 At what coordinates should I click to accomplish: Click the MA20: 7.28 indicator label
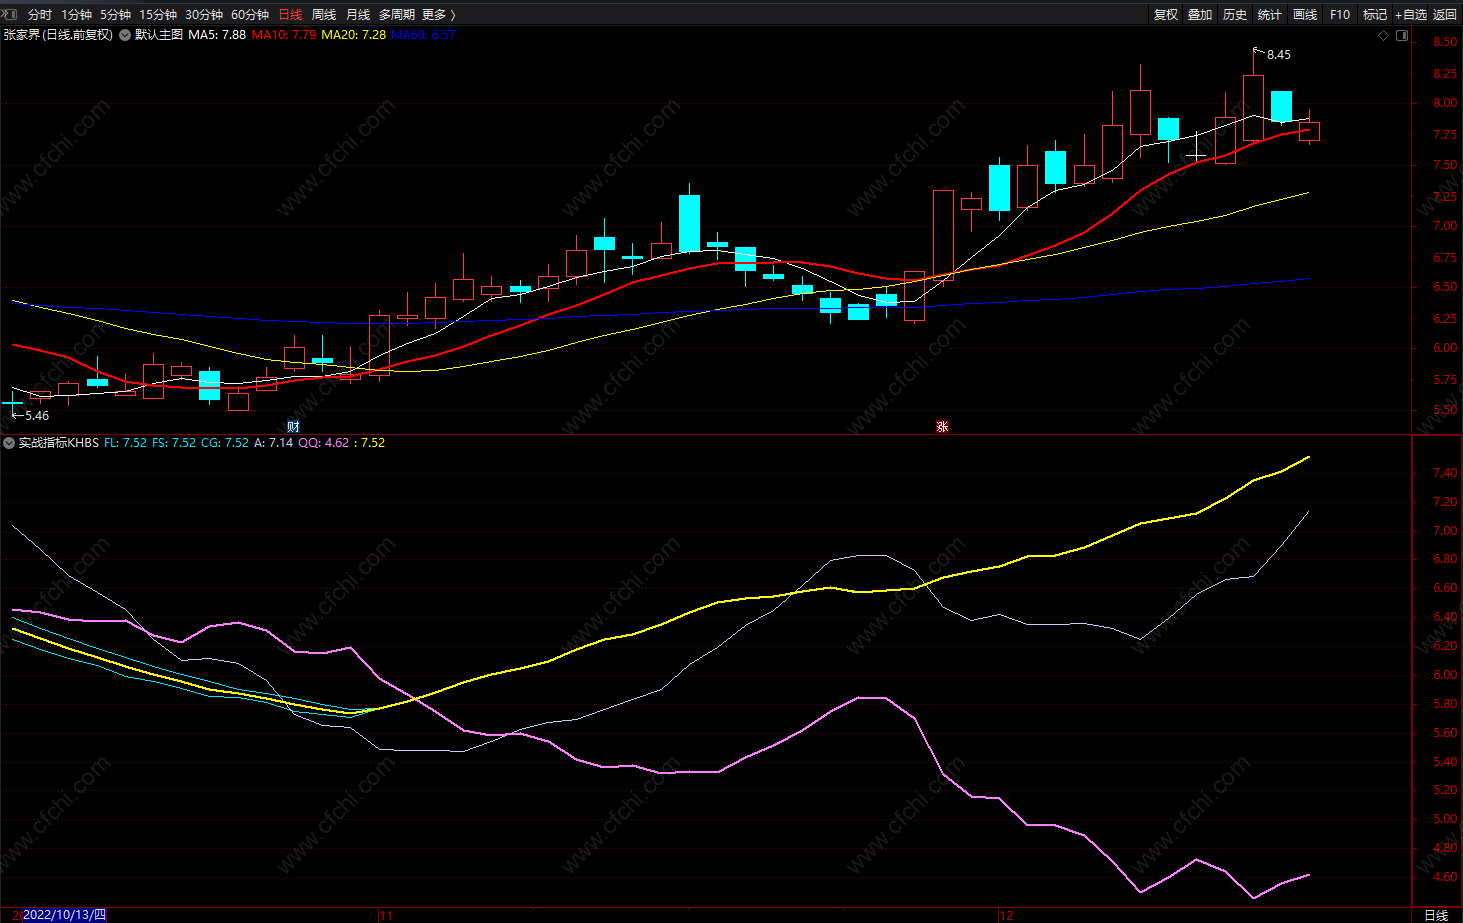point(354,35)
